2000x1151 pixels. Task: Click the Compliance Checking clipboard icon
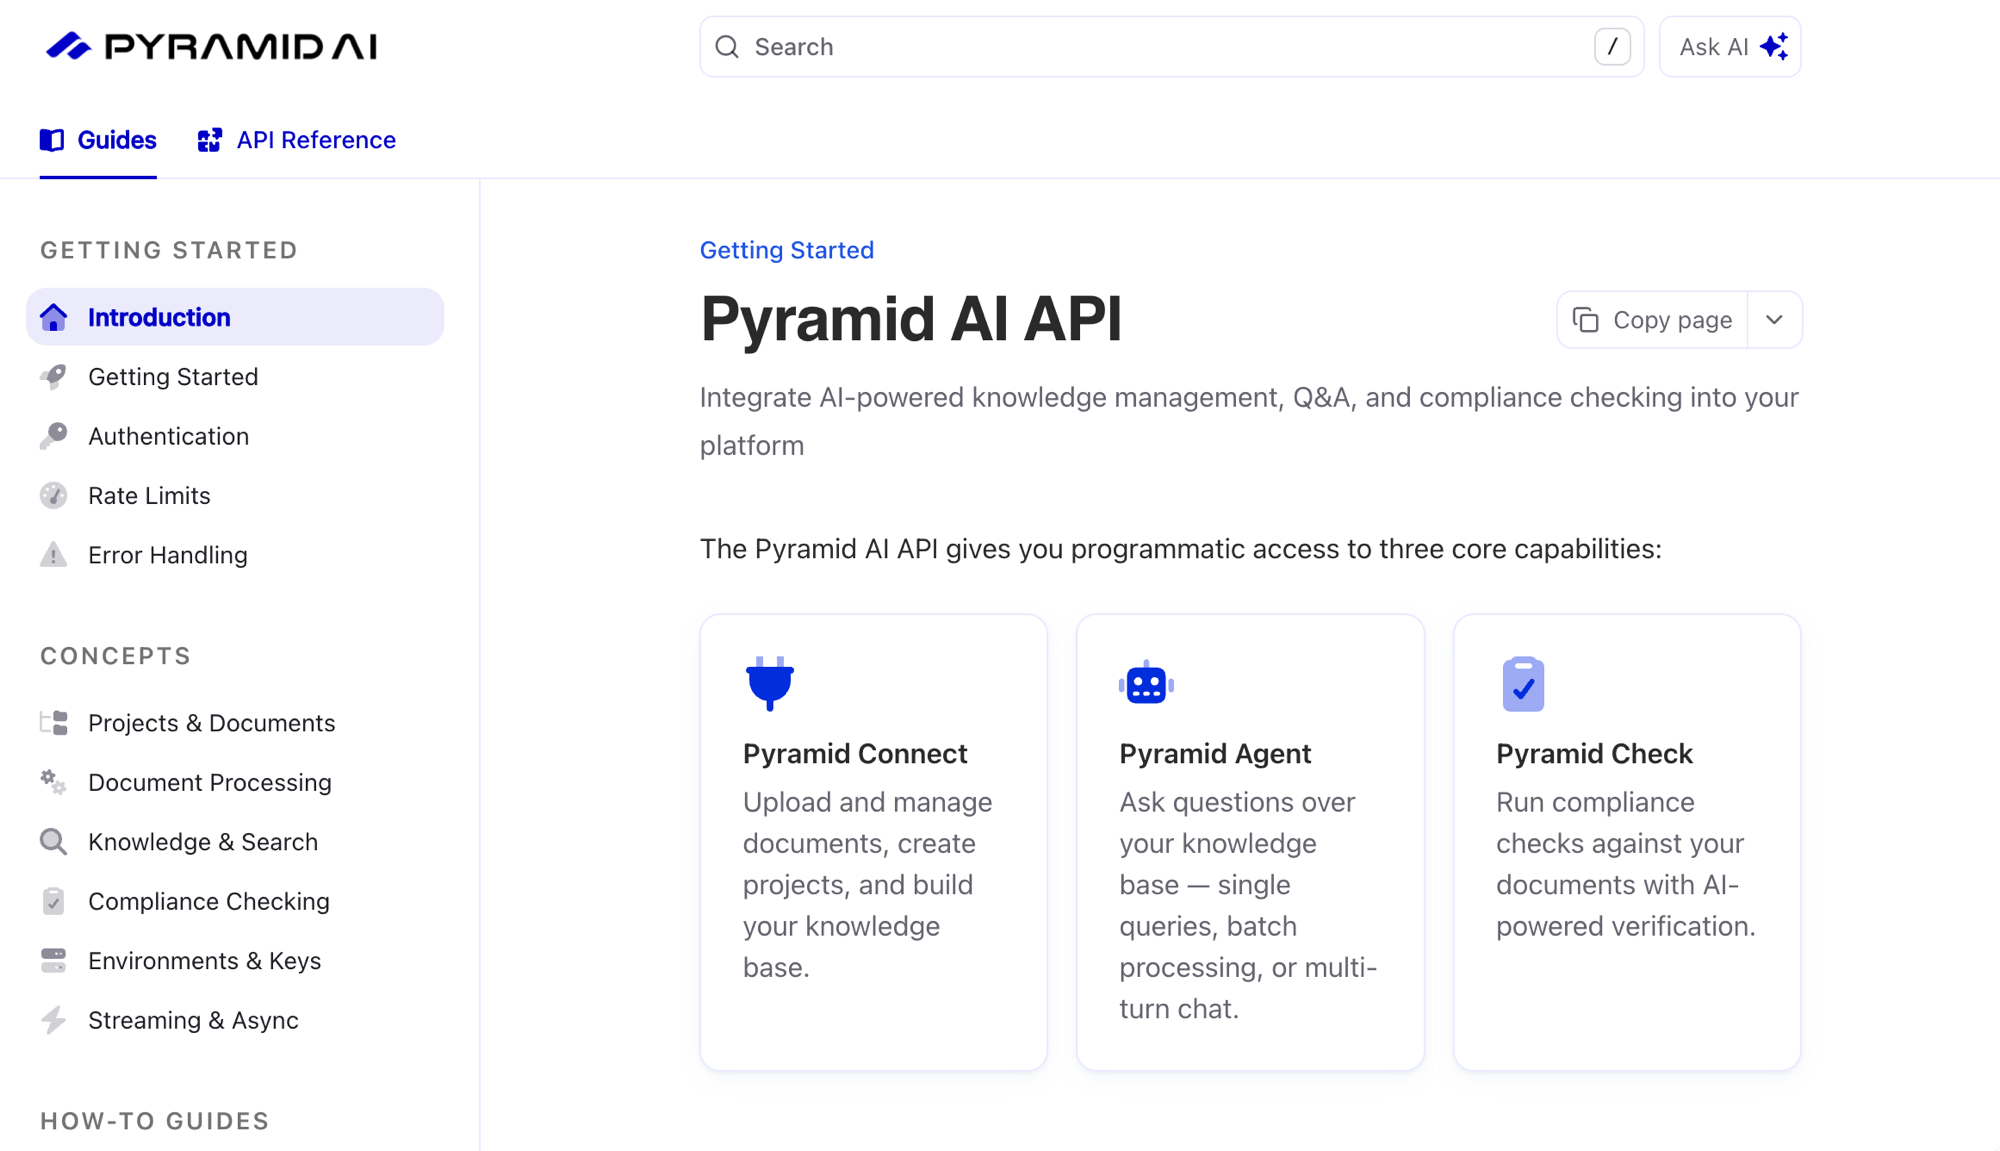(54, 901)
